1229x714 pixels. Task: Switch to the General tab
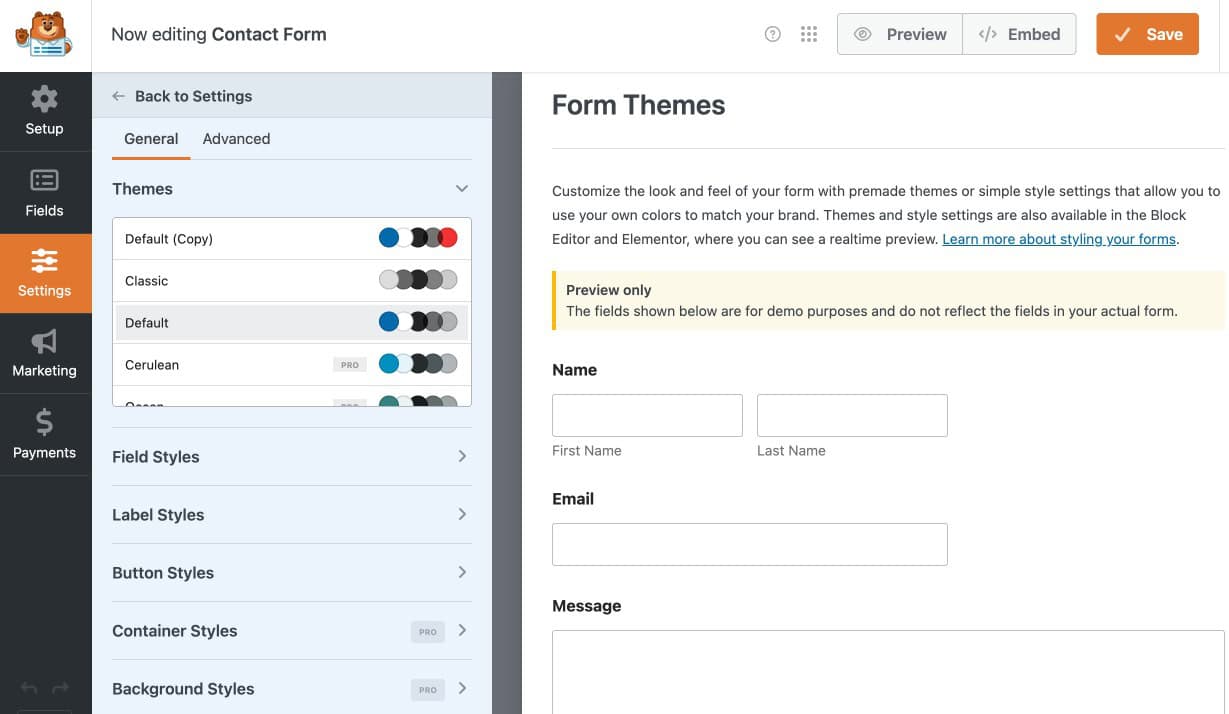[151, 139]
